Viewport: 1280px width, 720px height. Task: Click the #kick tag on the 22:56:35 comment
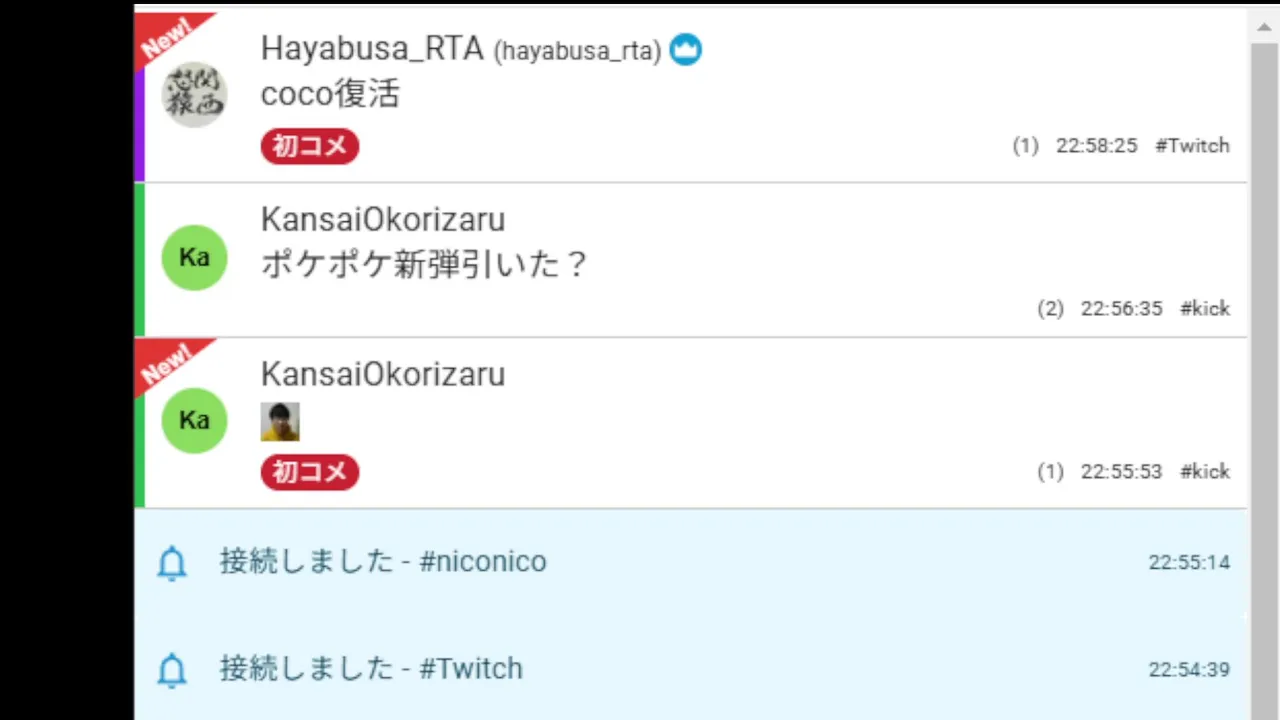pyautogui.click(x=1205, y=308)
